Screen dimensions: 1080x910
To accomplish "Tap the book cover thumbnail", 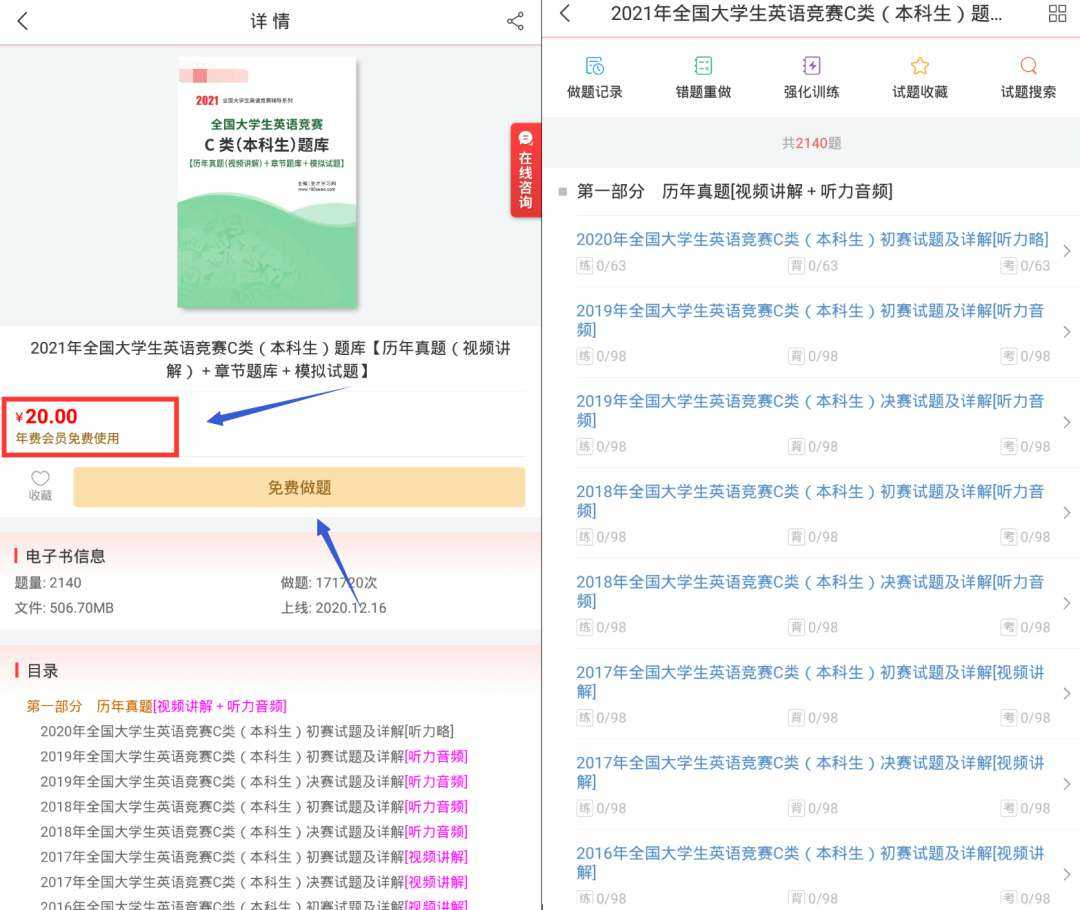I will [x=267, y=182].
